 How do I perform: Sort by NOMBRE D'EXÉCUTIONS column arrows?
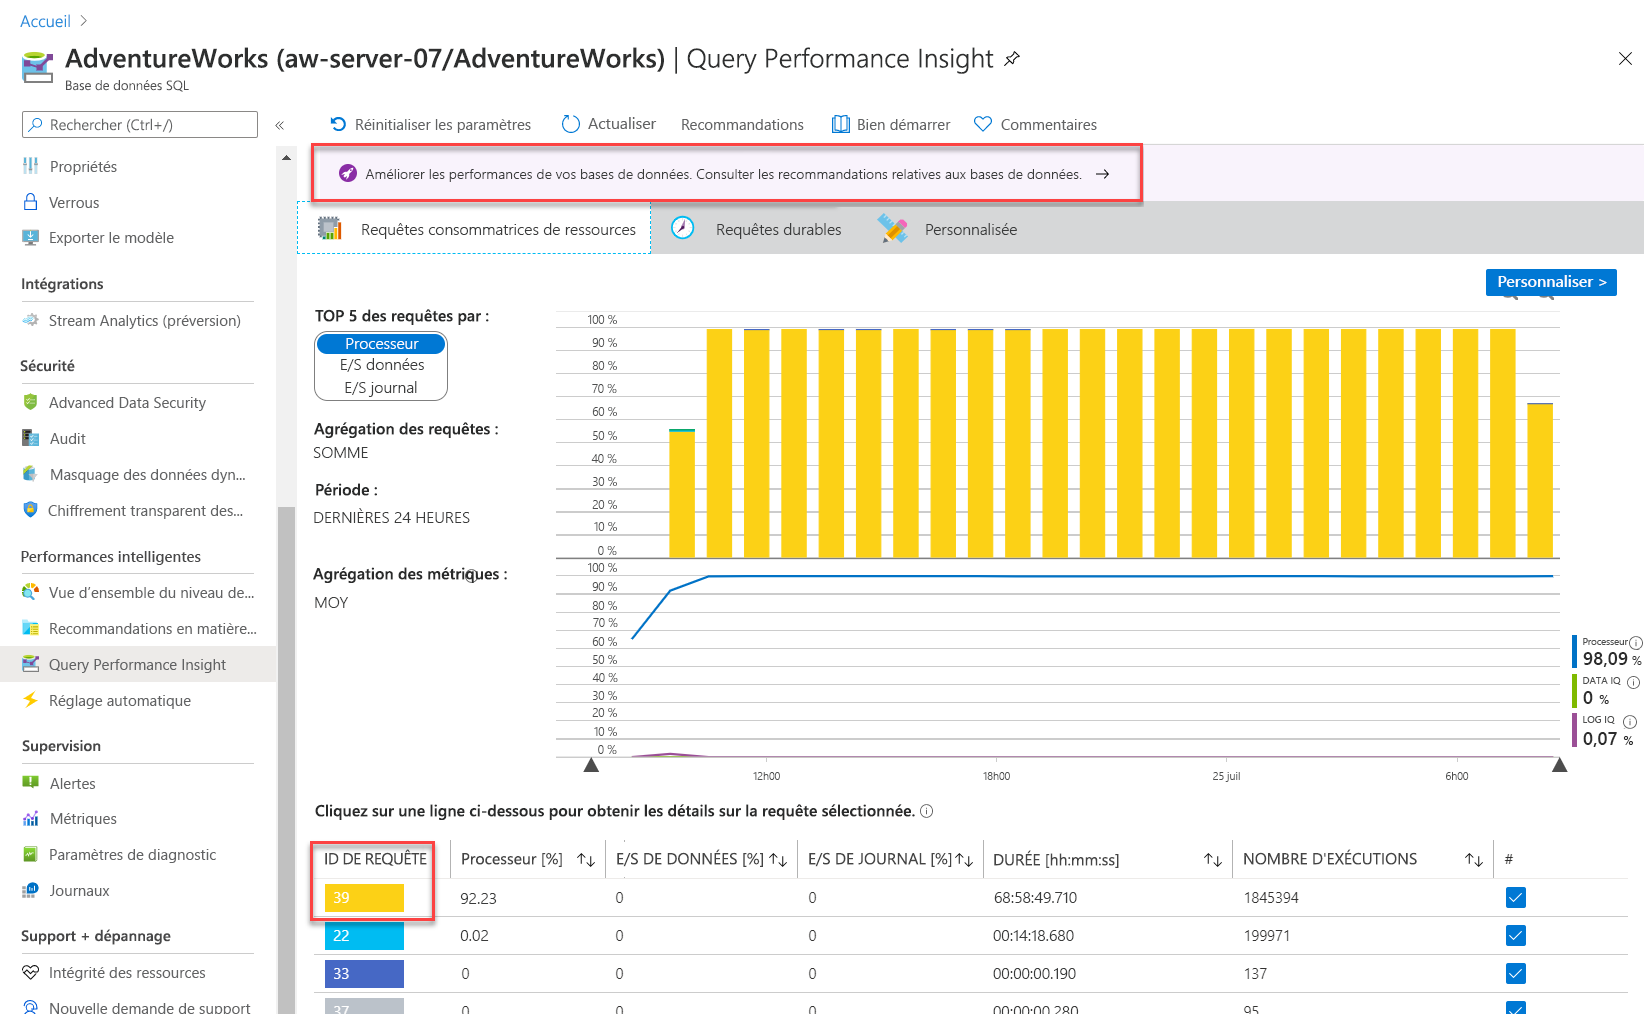click(1474, 860)
